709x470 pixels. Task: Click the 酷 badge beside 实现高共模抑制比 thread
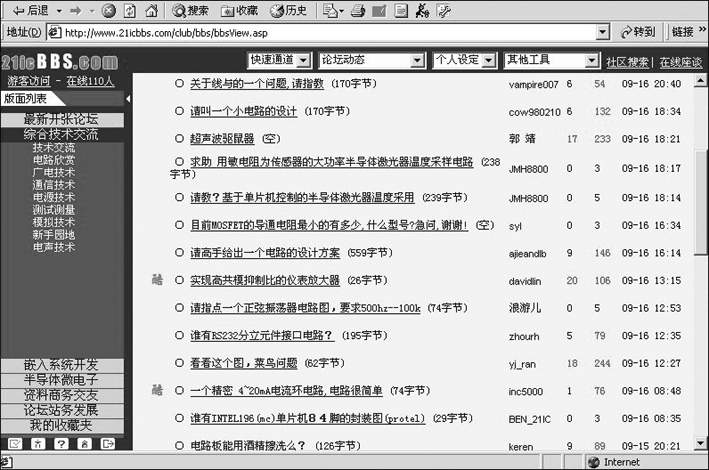coord(157,280)
